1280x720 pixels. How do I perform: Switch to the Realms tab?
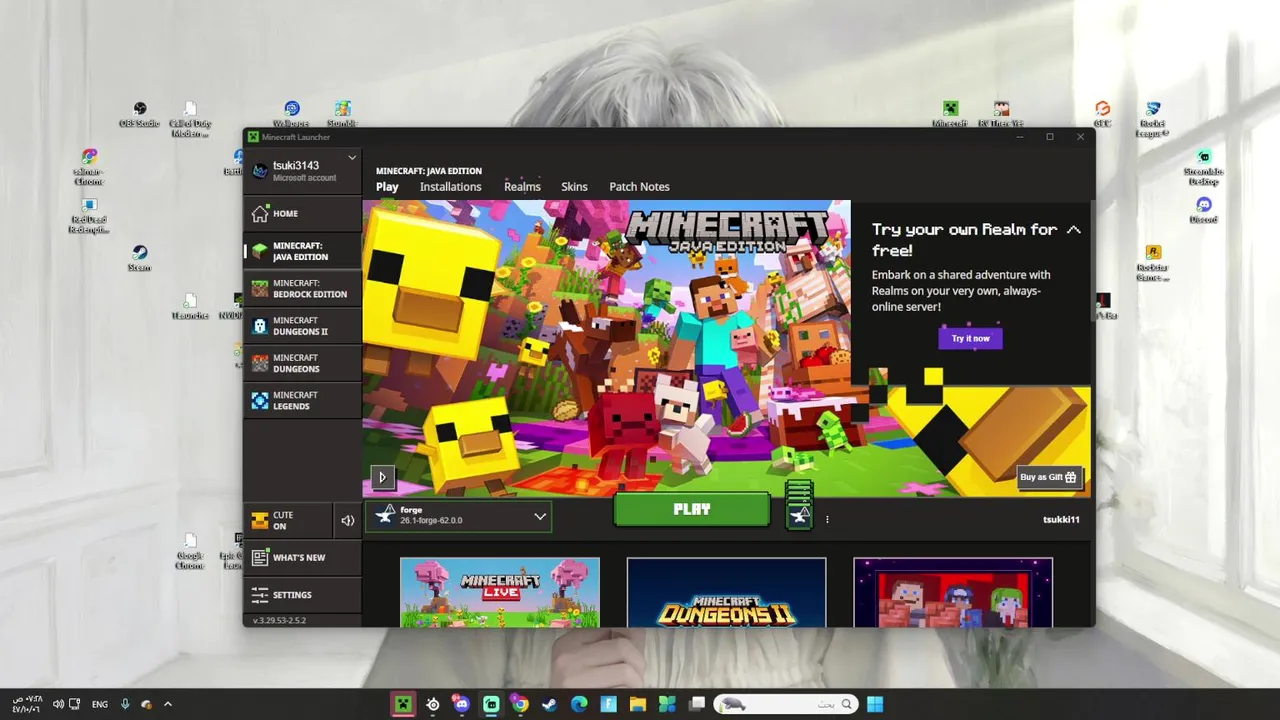522,187
